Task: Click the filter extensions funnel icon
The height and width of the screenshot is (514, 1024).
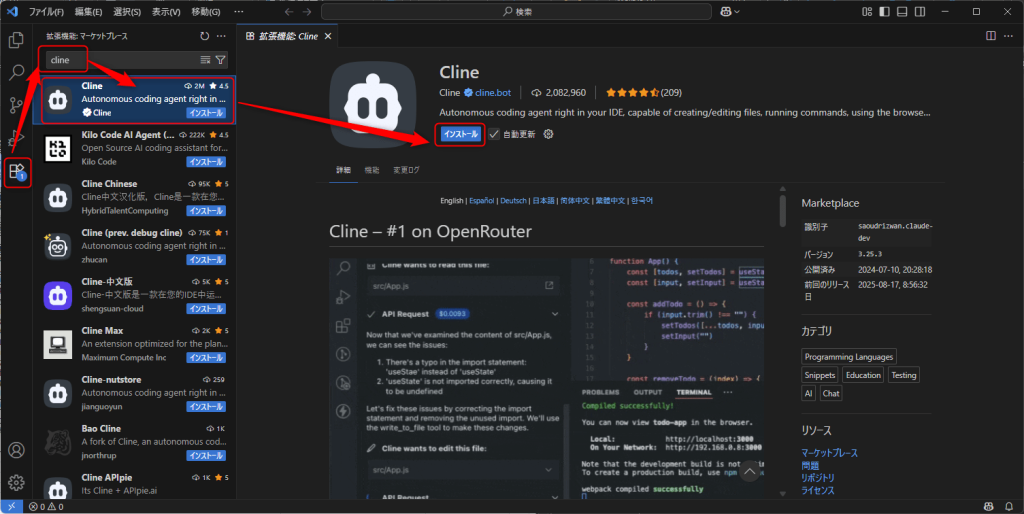Action: (x=221, y=60)
